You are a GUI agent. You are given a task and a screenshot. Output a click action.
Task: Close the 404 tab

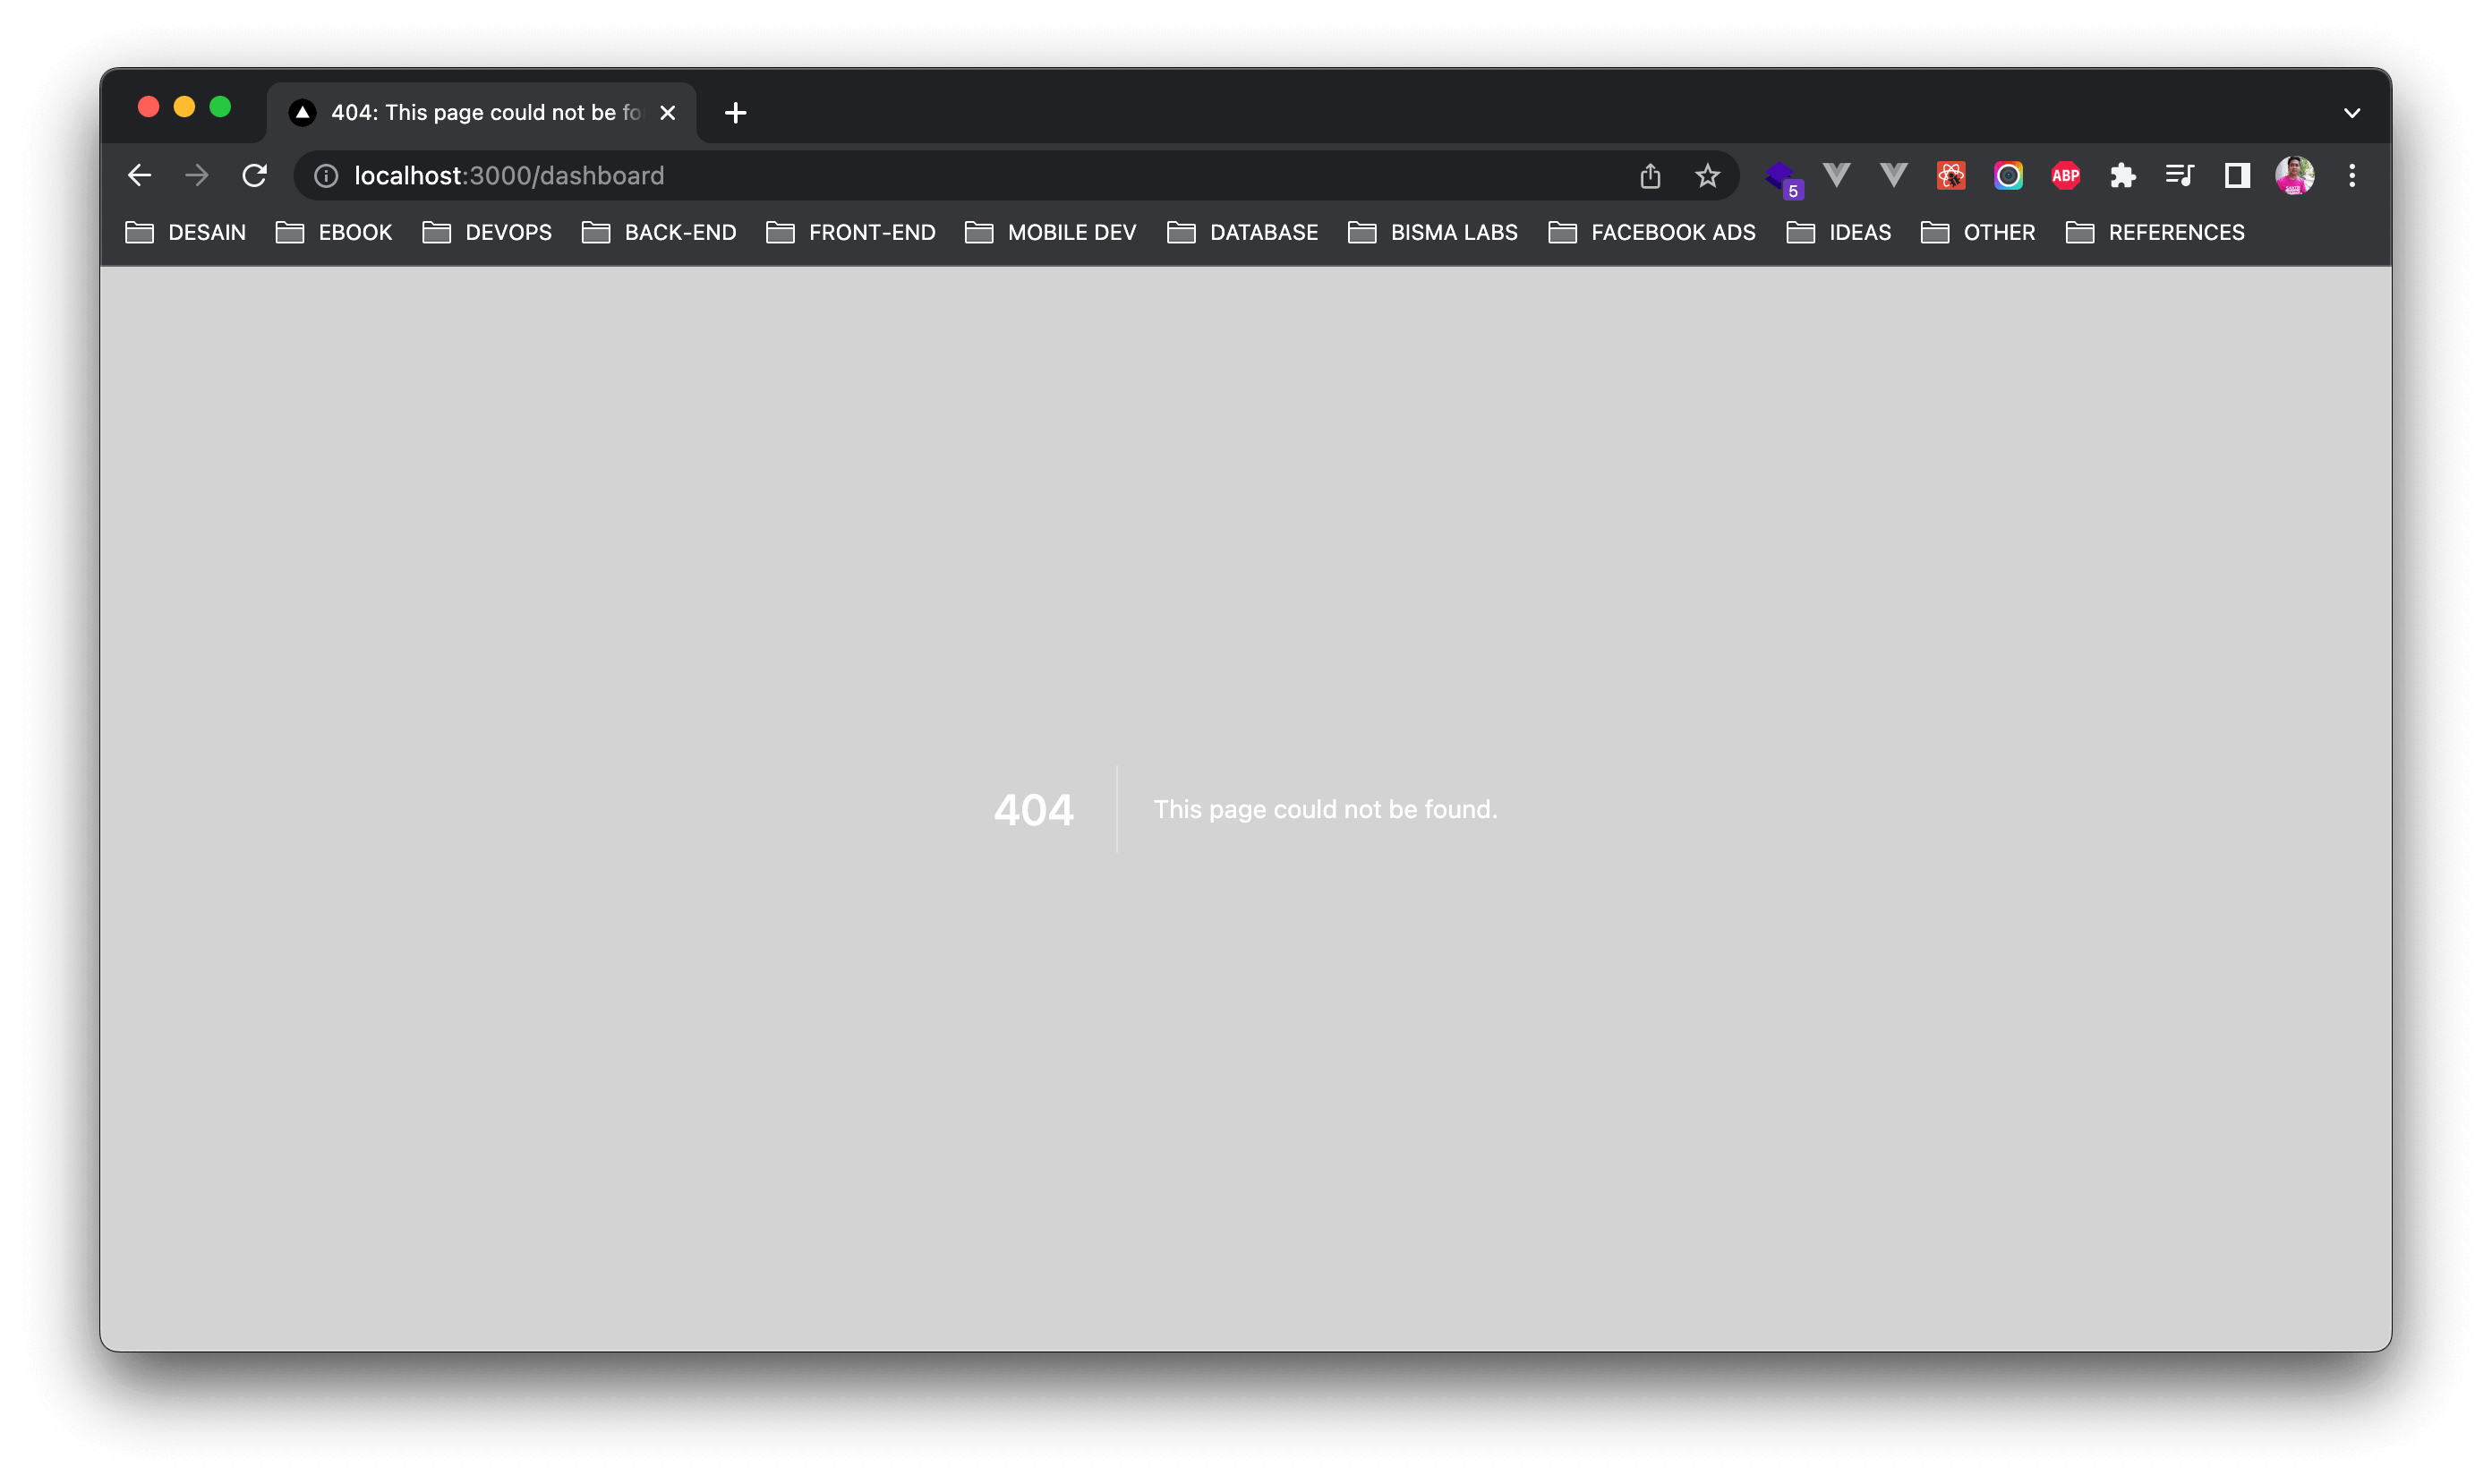pos(668,113)
